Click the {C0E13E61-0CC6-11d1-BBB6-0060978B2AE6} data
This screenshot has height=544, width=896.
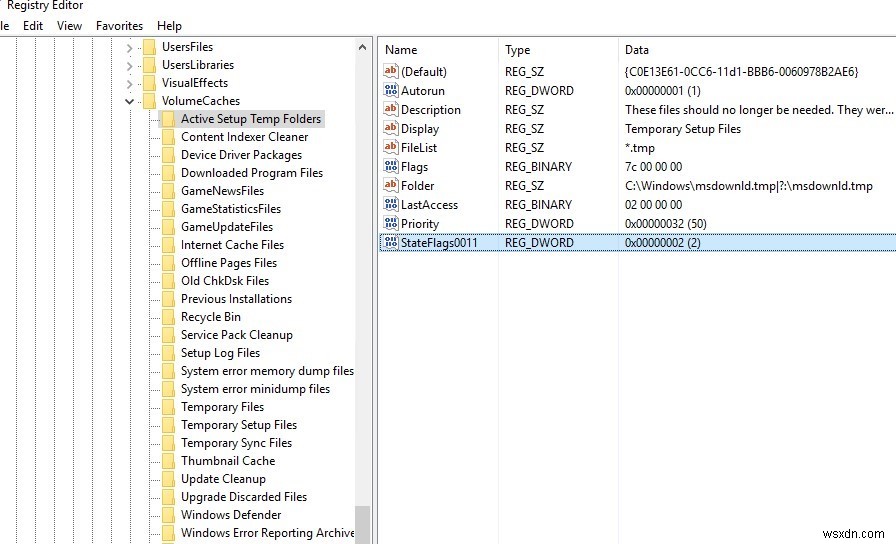(x=742, y=71)
